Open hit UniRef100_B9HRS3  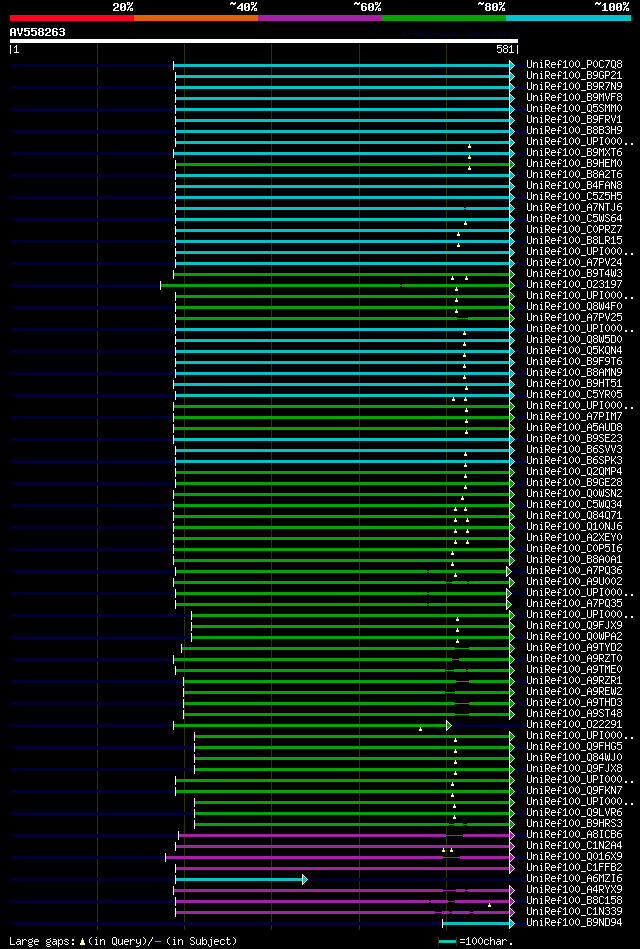point(574,824)
